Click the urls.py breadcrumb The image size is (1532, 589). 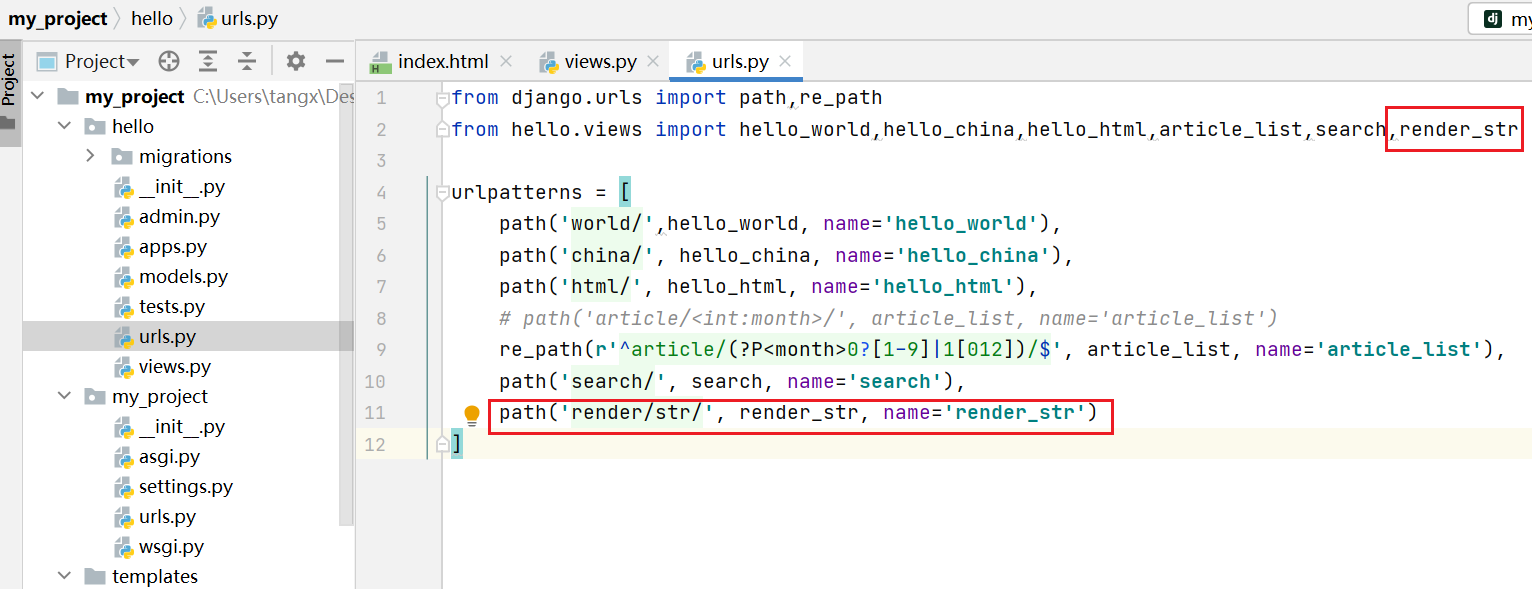(x=238, y=18)
